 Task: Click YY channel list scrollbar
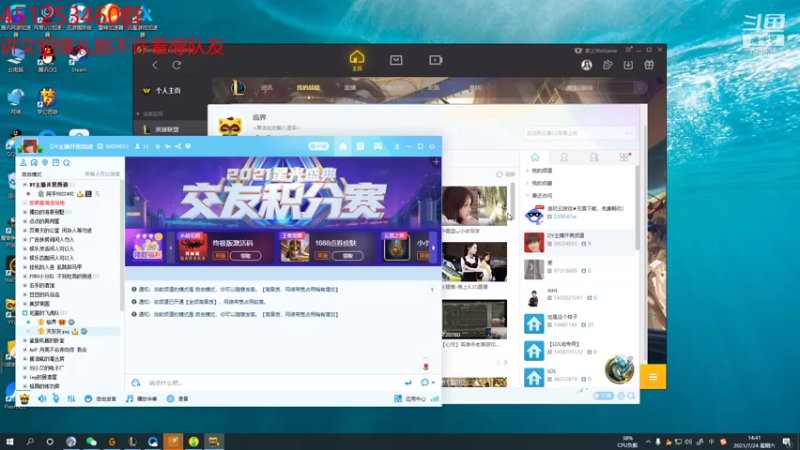(121, 245)
